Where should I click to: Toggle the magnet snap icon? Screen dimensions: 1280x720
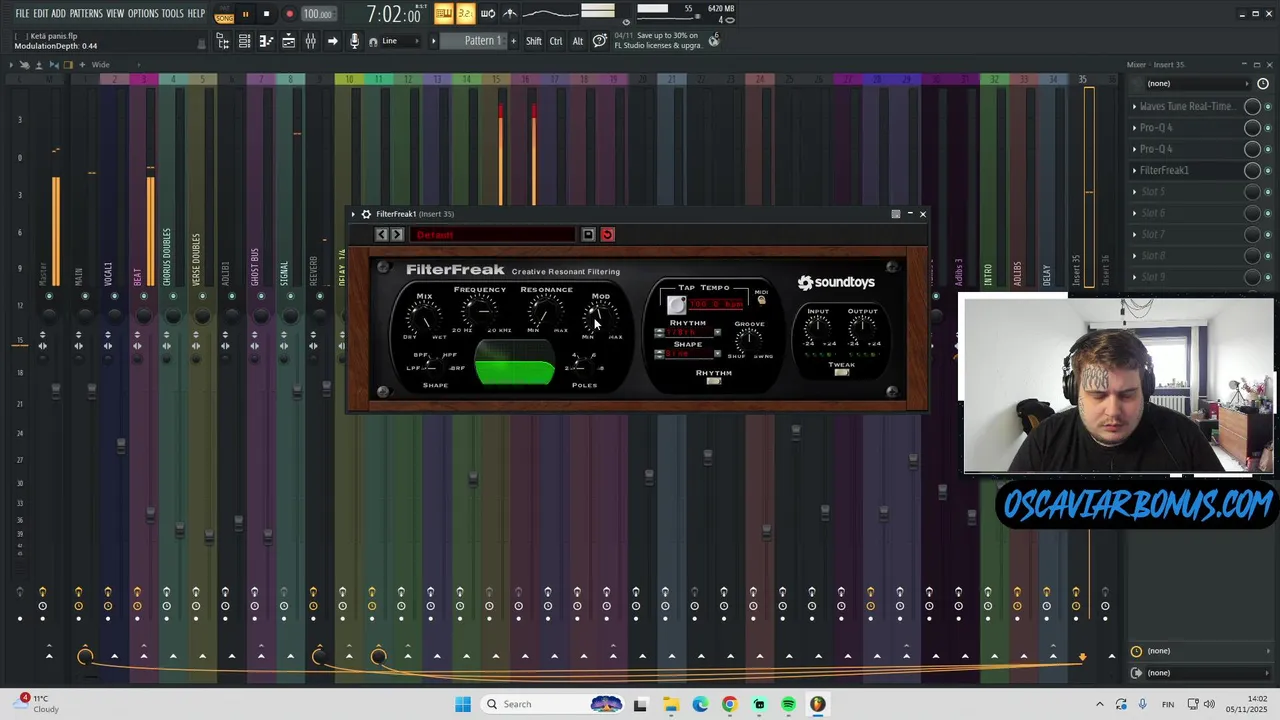373,42
